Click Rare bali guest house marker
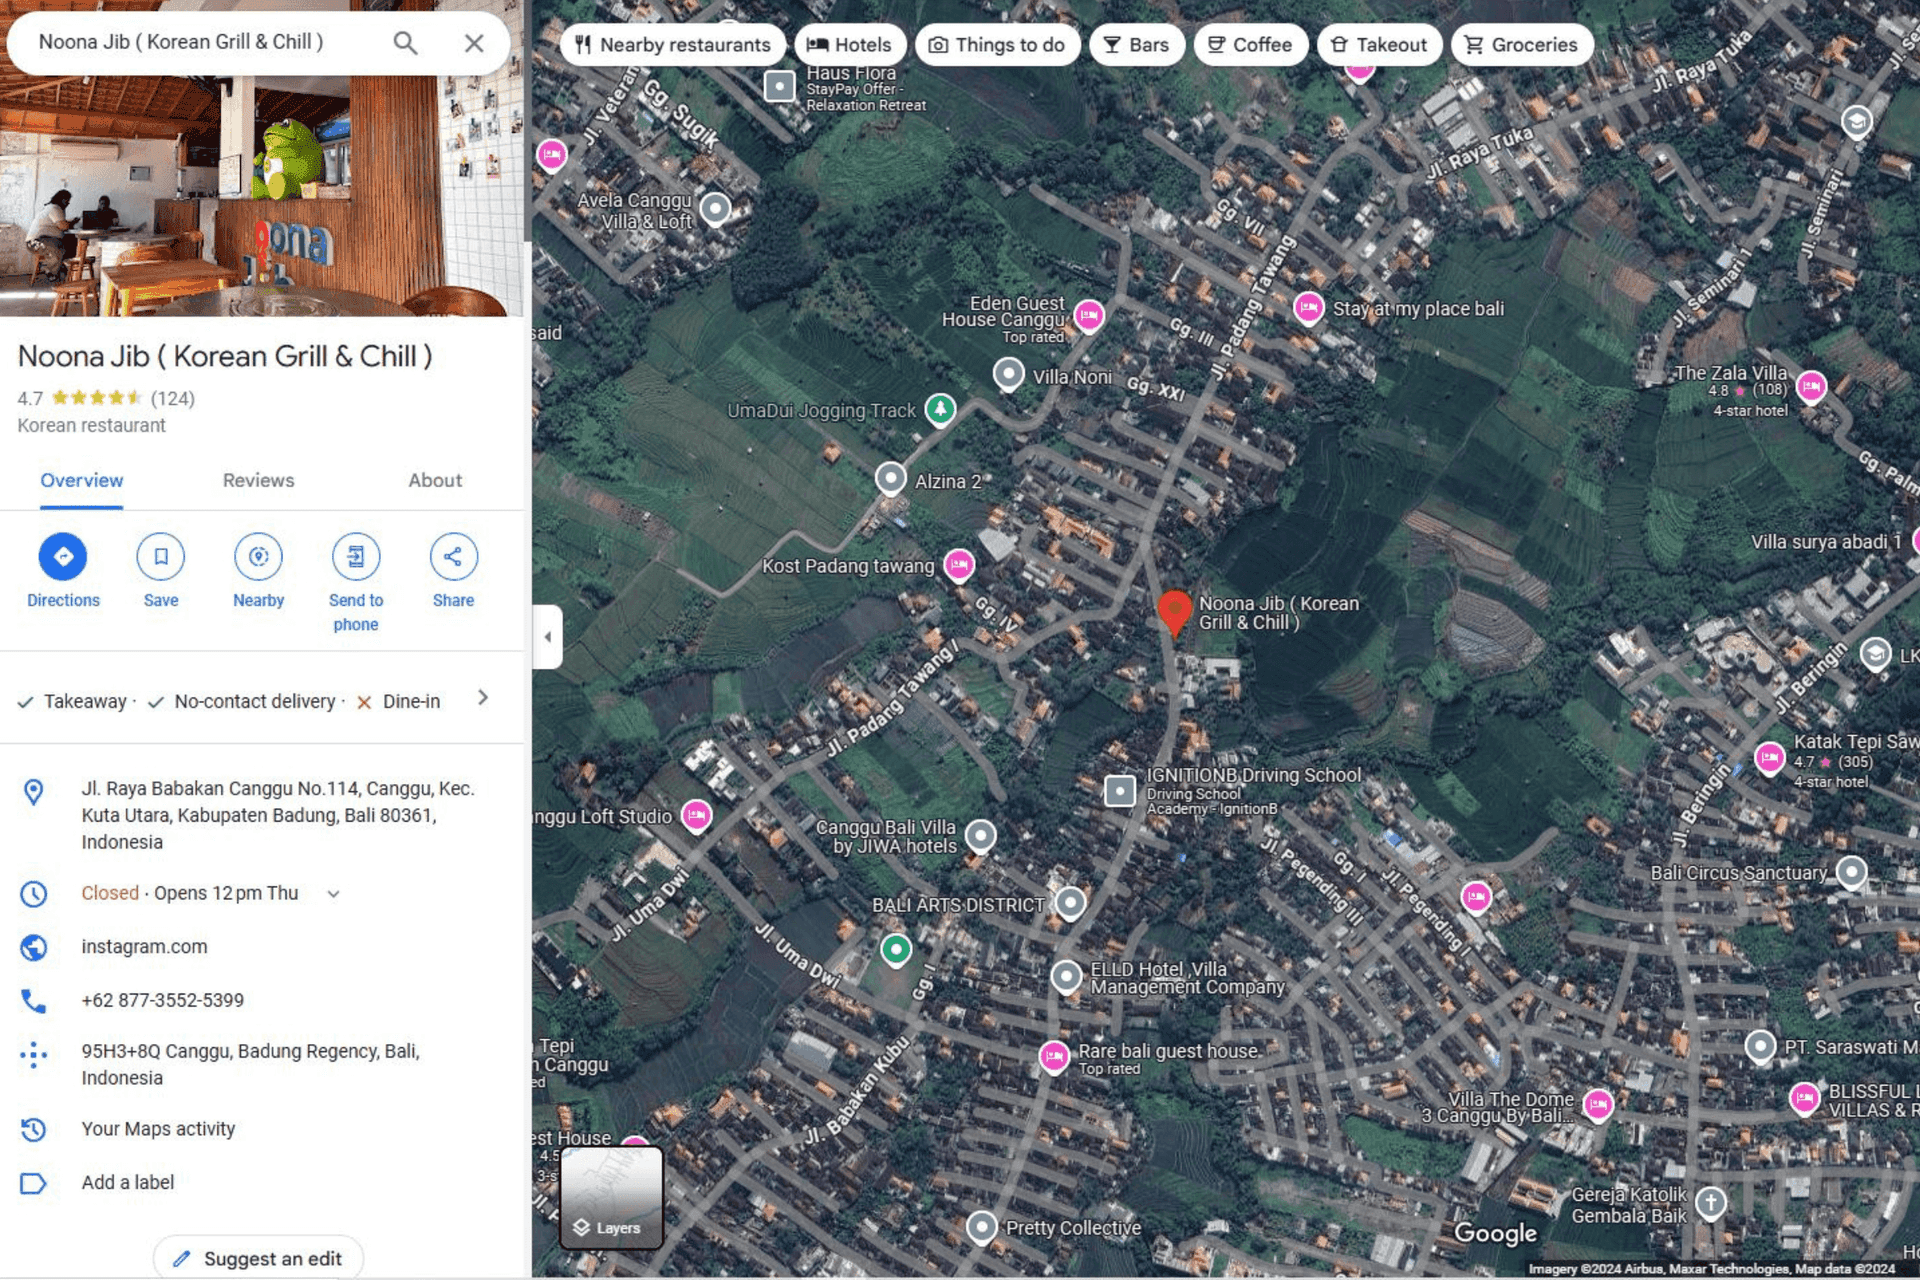This screenshot has width=1920, height=1280. 1054,1056
